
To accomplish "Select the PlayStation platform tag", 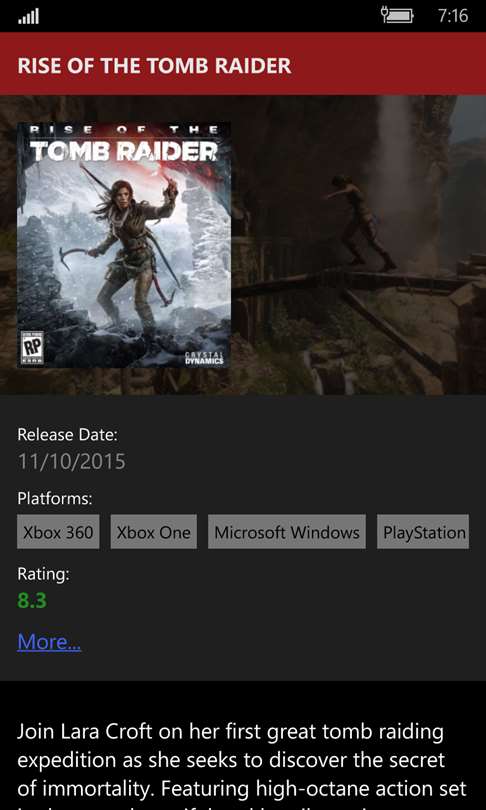I will (423, 532).
